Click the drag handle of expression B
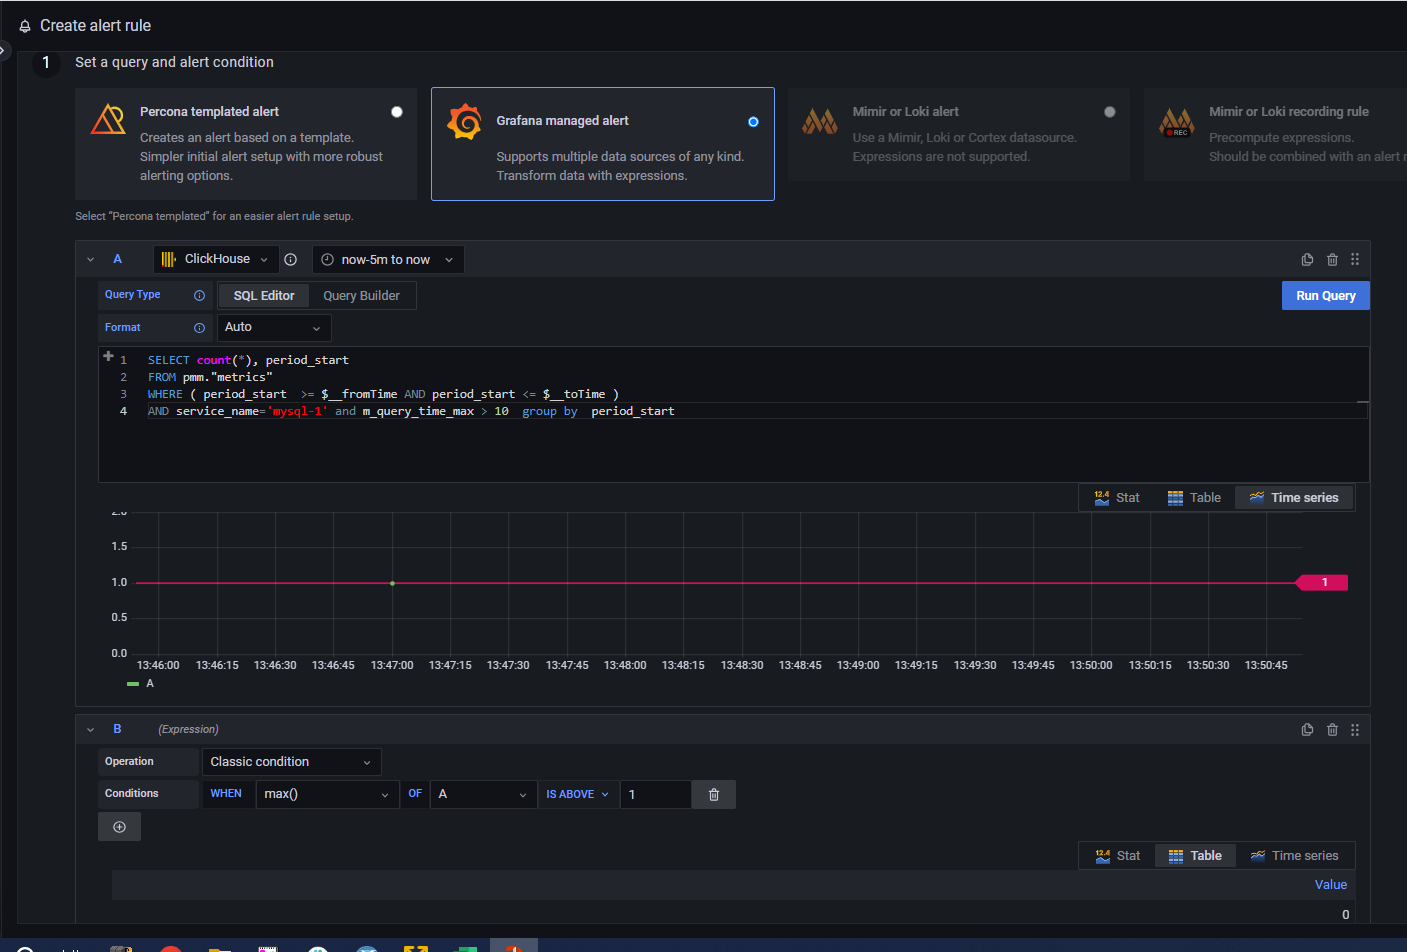Image resolution: width=1407 pixels, height=952 pixels. (x=1355, y=730)
